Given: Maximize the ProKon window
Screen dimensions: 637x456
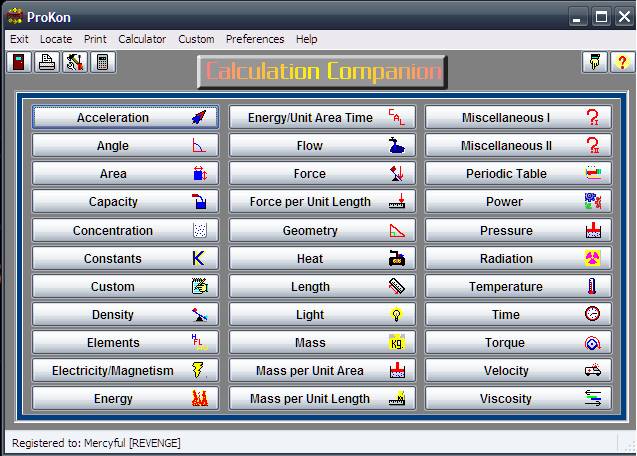Looking at the screenshot, I should click(601, 17).
